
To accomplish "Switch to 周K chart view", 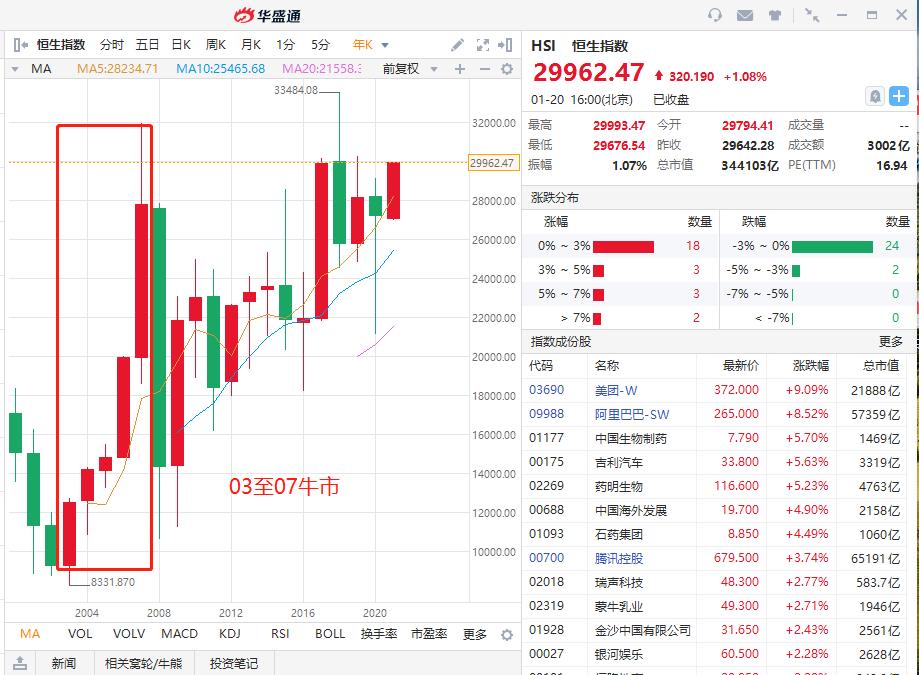I will [216, 45].
